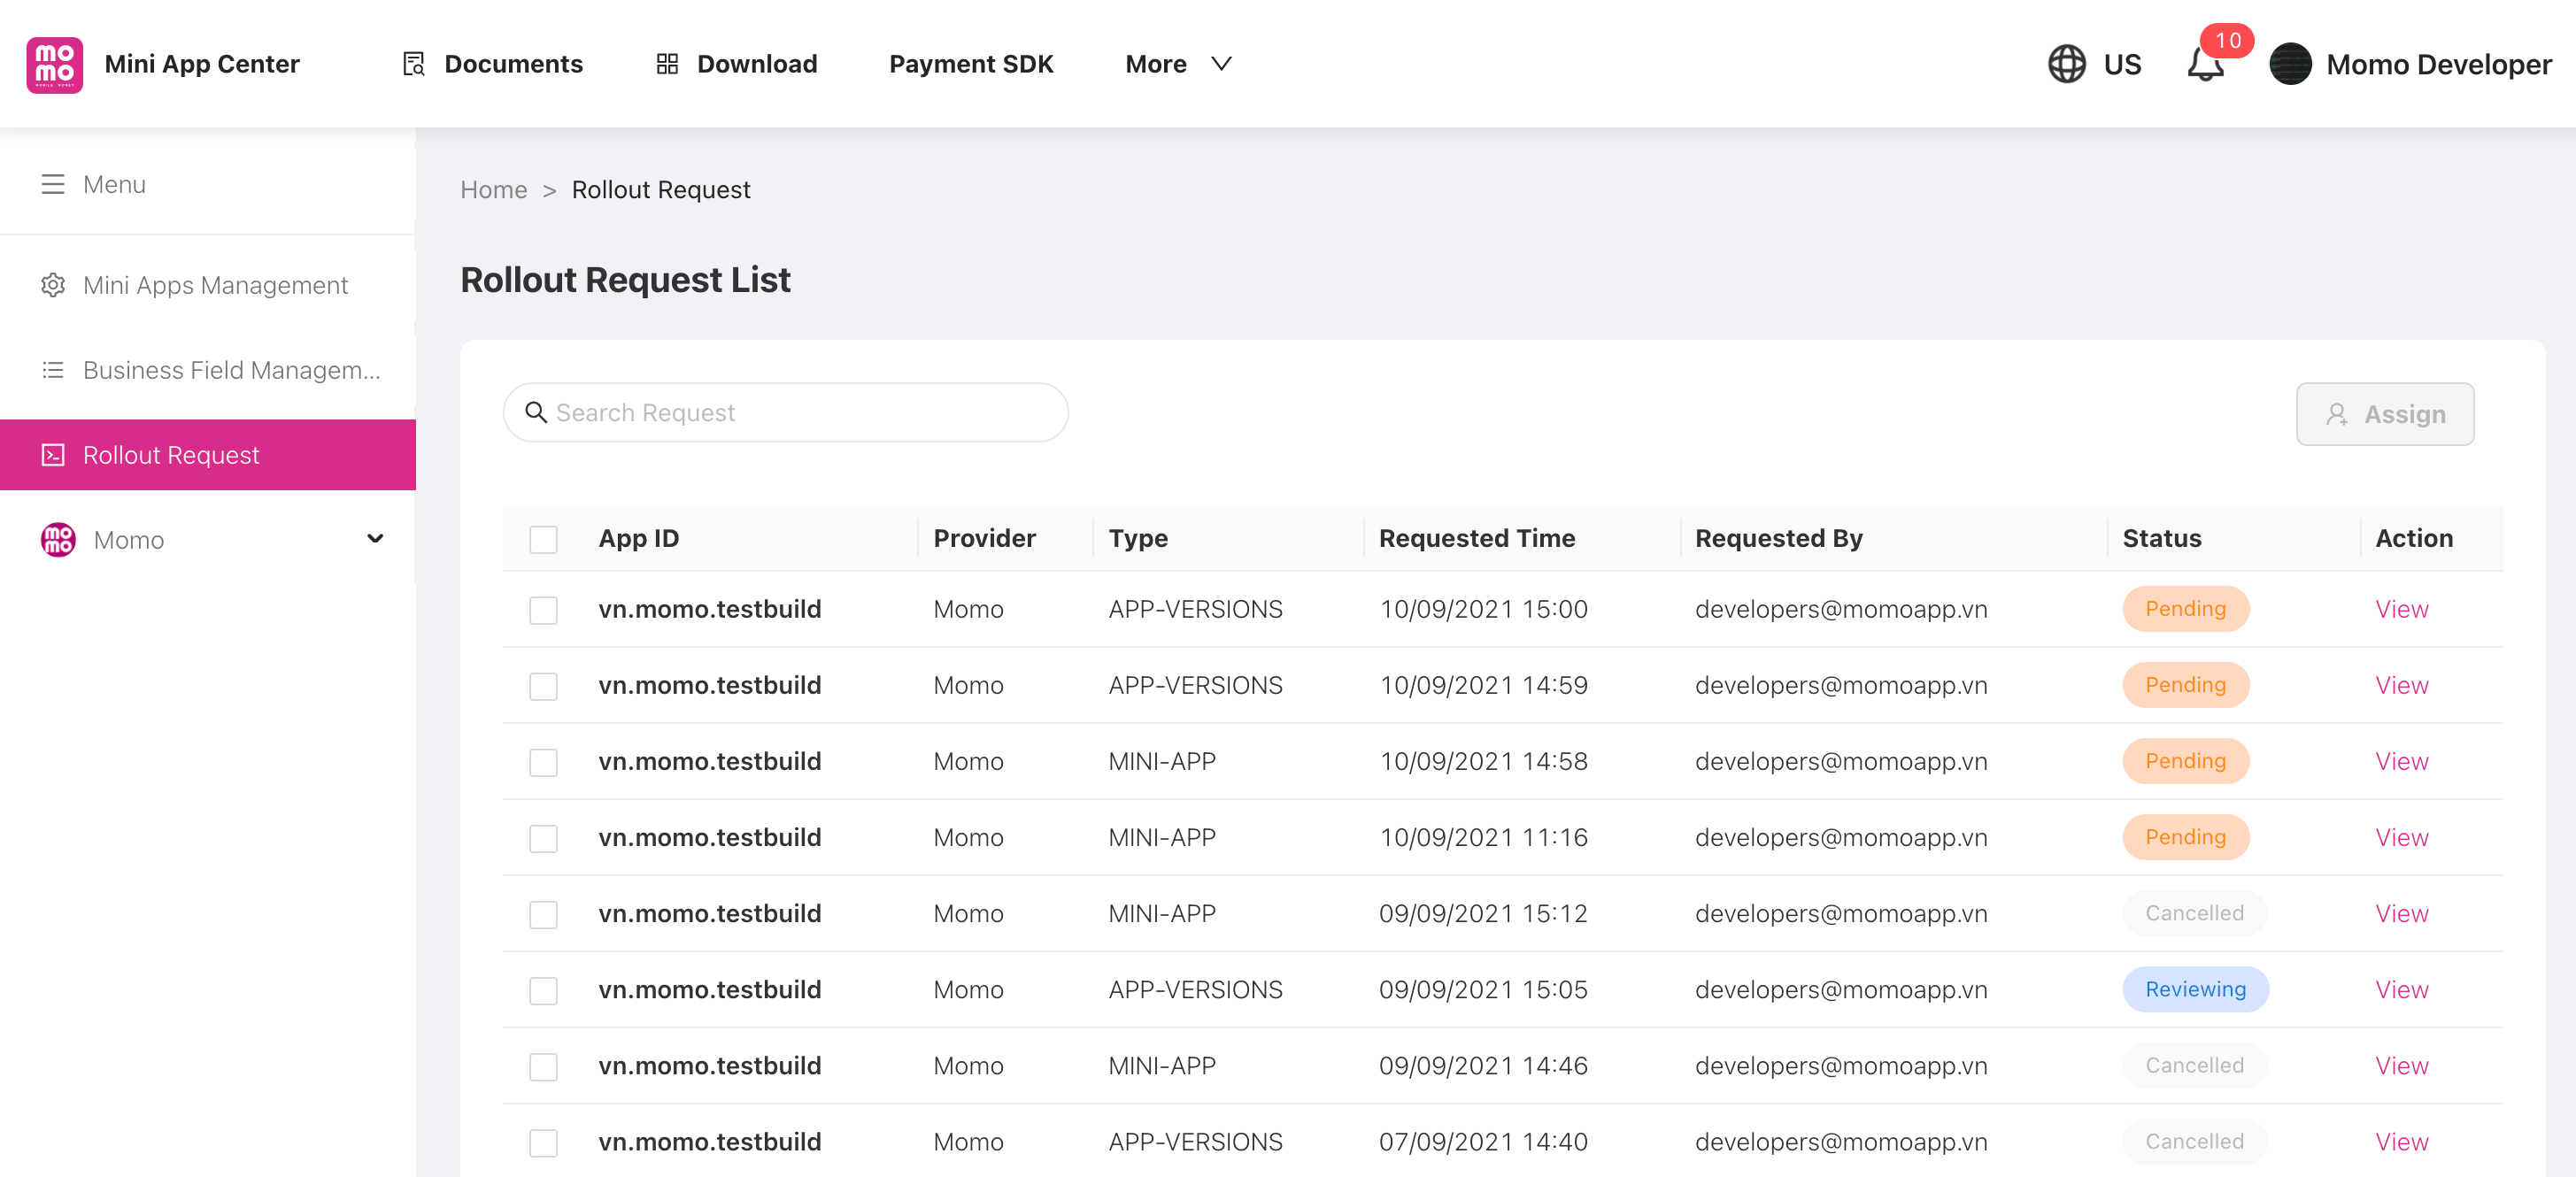Select Mini Apps Management in sidebar
Image resolution: width=2576 pixels, height=1177 pixels.
click(208, 285)
